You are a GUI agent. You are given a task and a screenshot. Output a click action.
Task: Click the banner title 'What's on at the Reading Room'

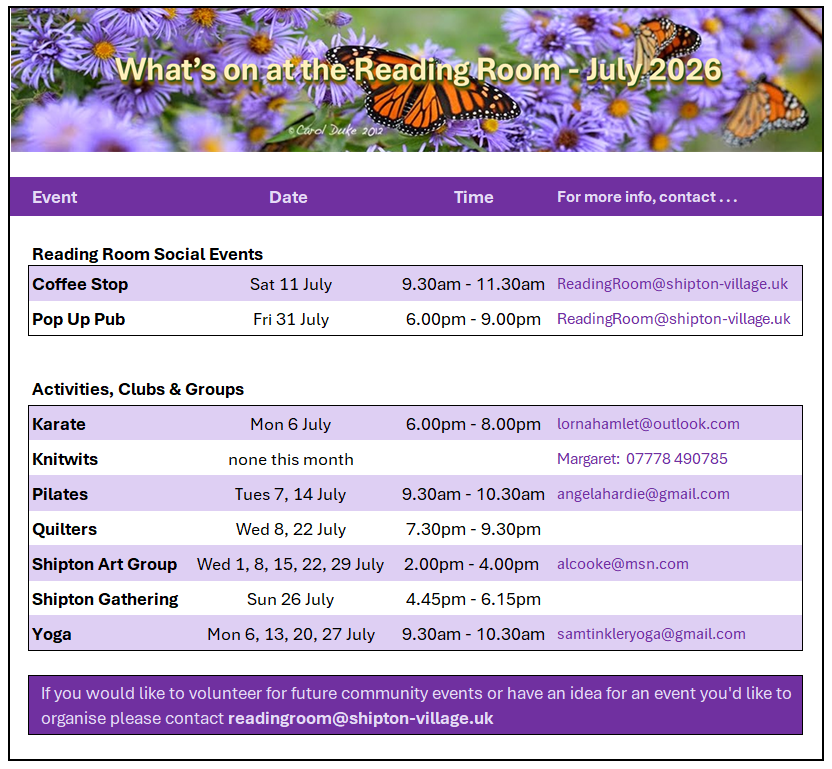(x=338, y=70)
